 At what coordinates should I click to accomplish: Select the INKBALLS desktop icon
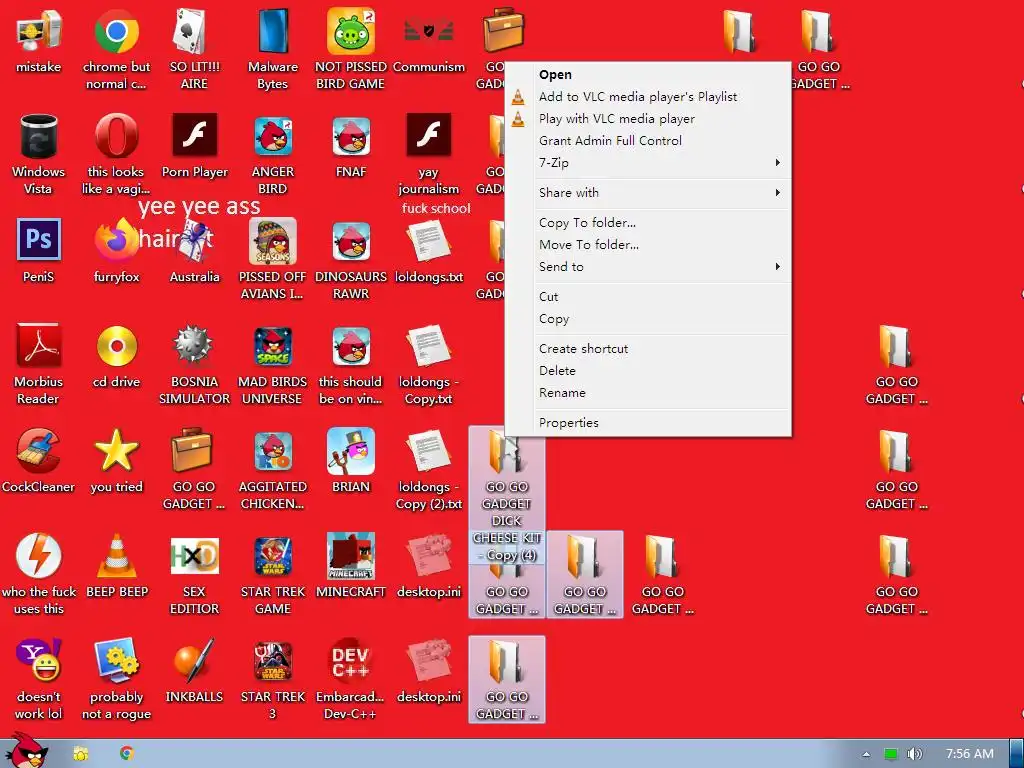coord(194,671)
